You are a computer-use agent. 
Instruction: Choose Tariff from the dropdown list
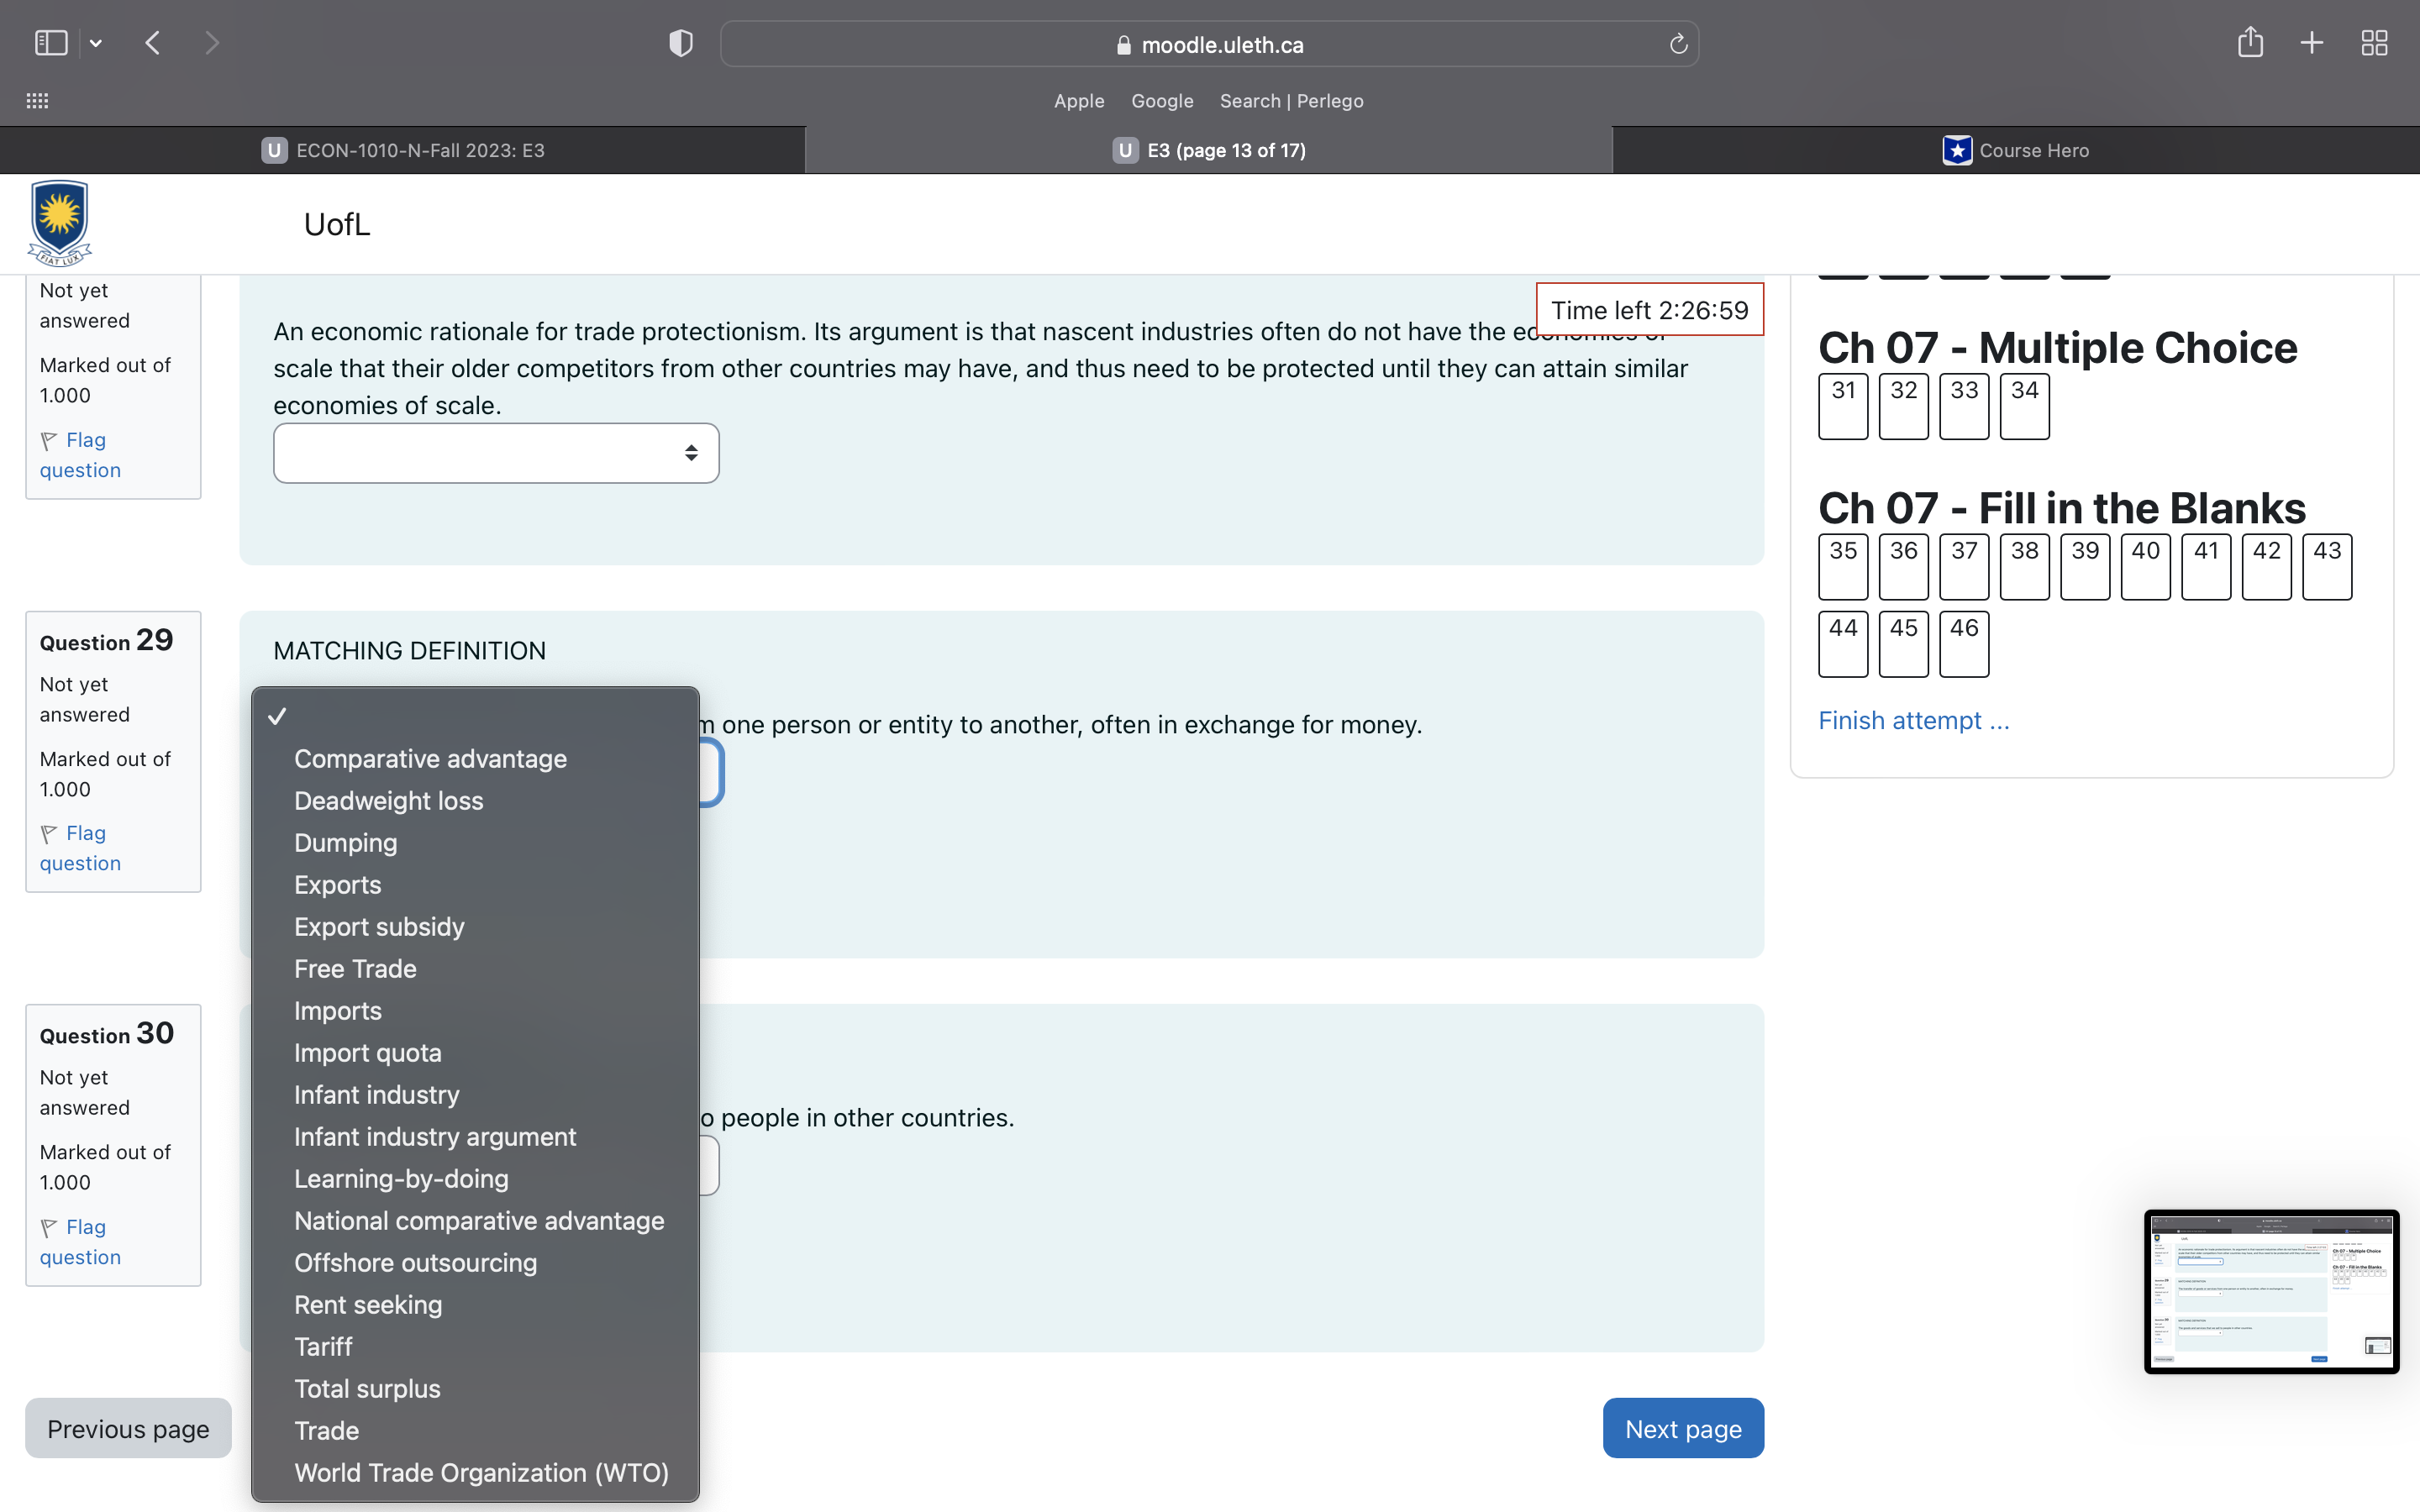click(323, 1347)
